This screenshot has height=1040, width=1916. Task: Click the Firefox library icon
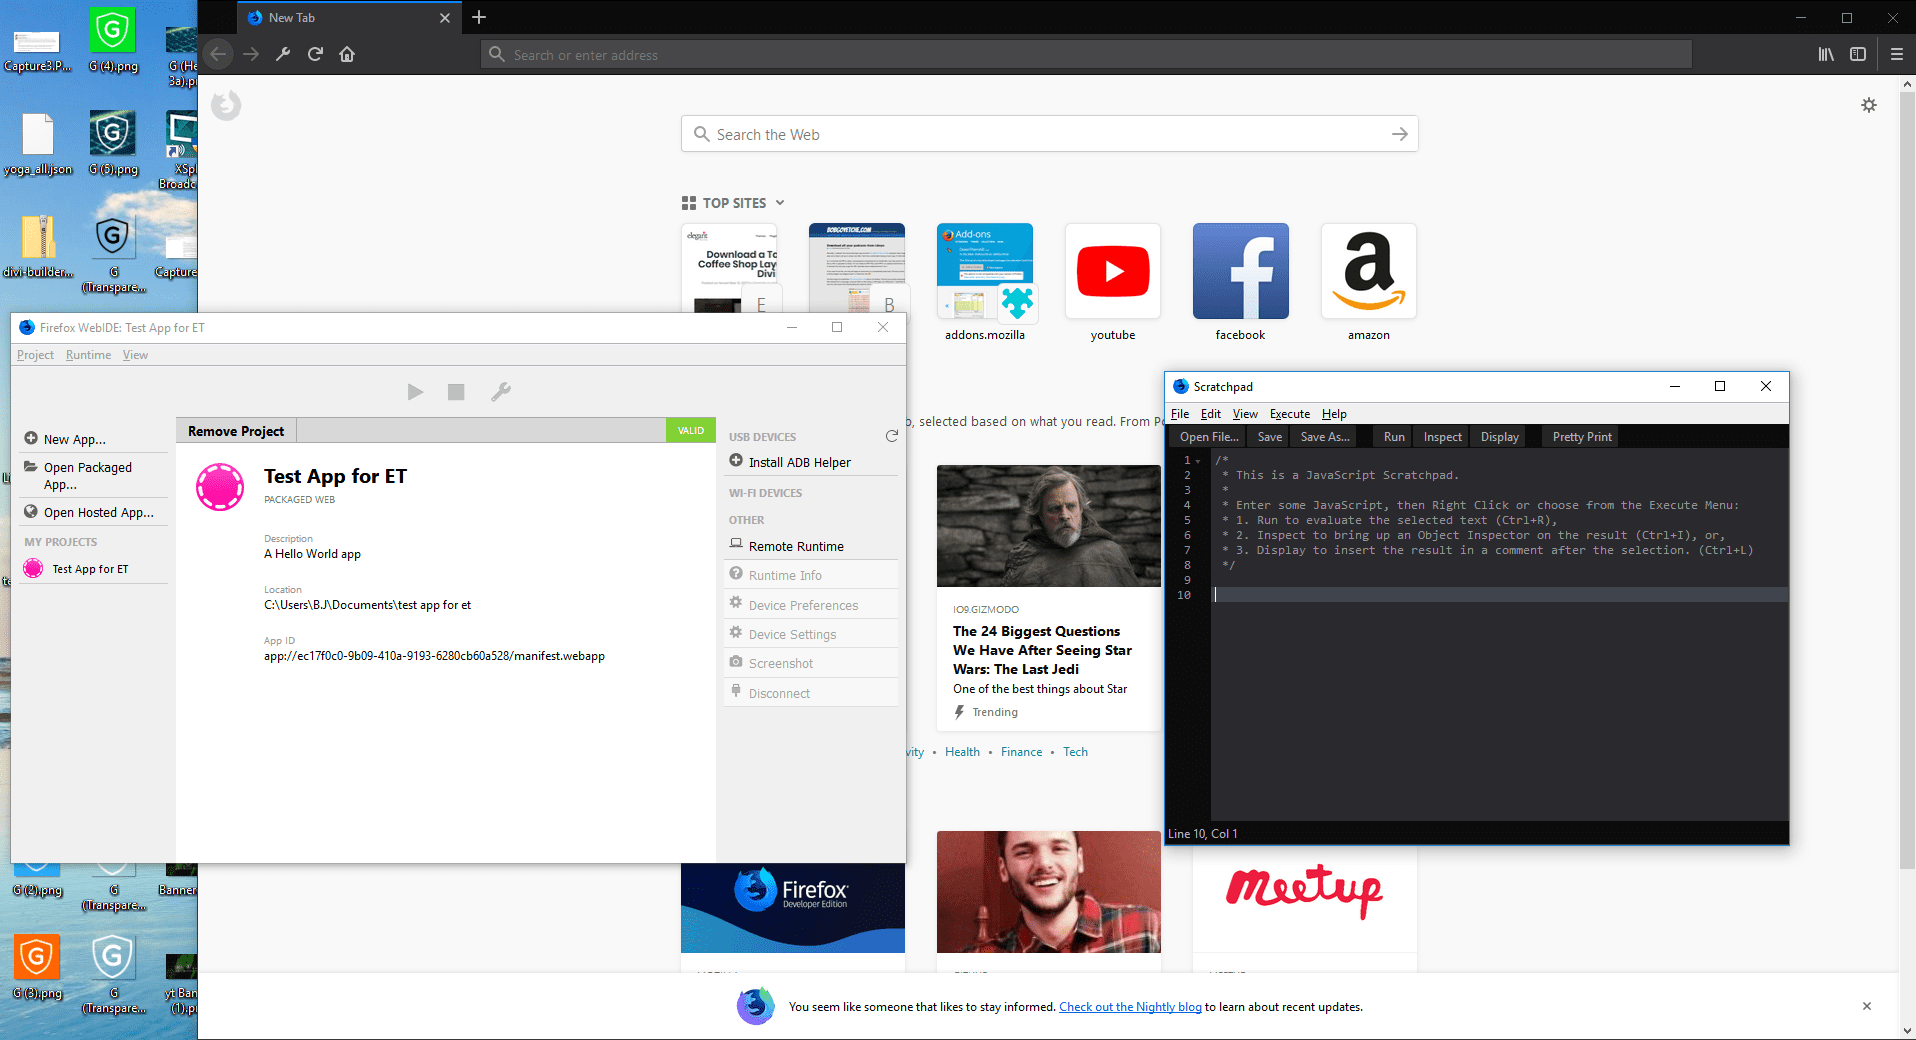pyautogui.click(x=1824, y=54)
